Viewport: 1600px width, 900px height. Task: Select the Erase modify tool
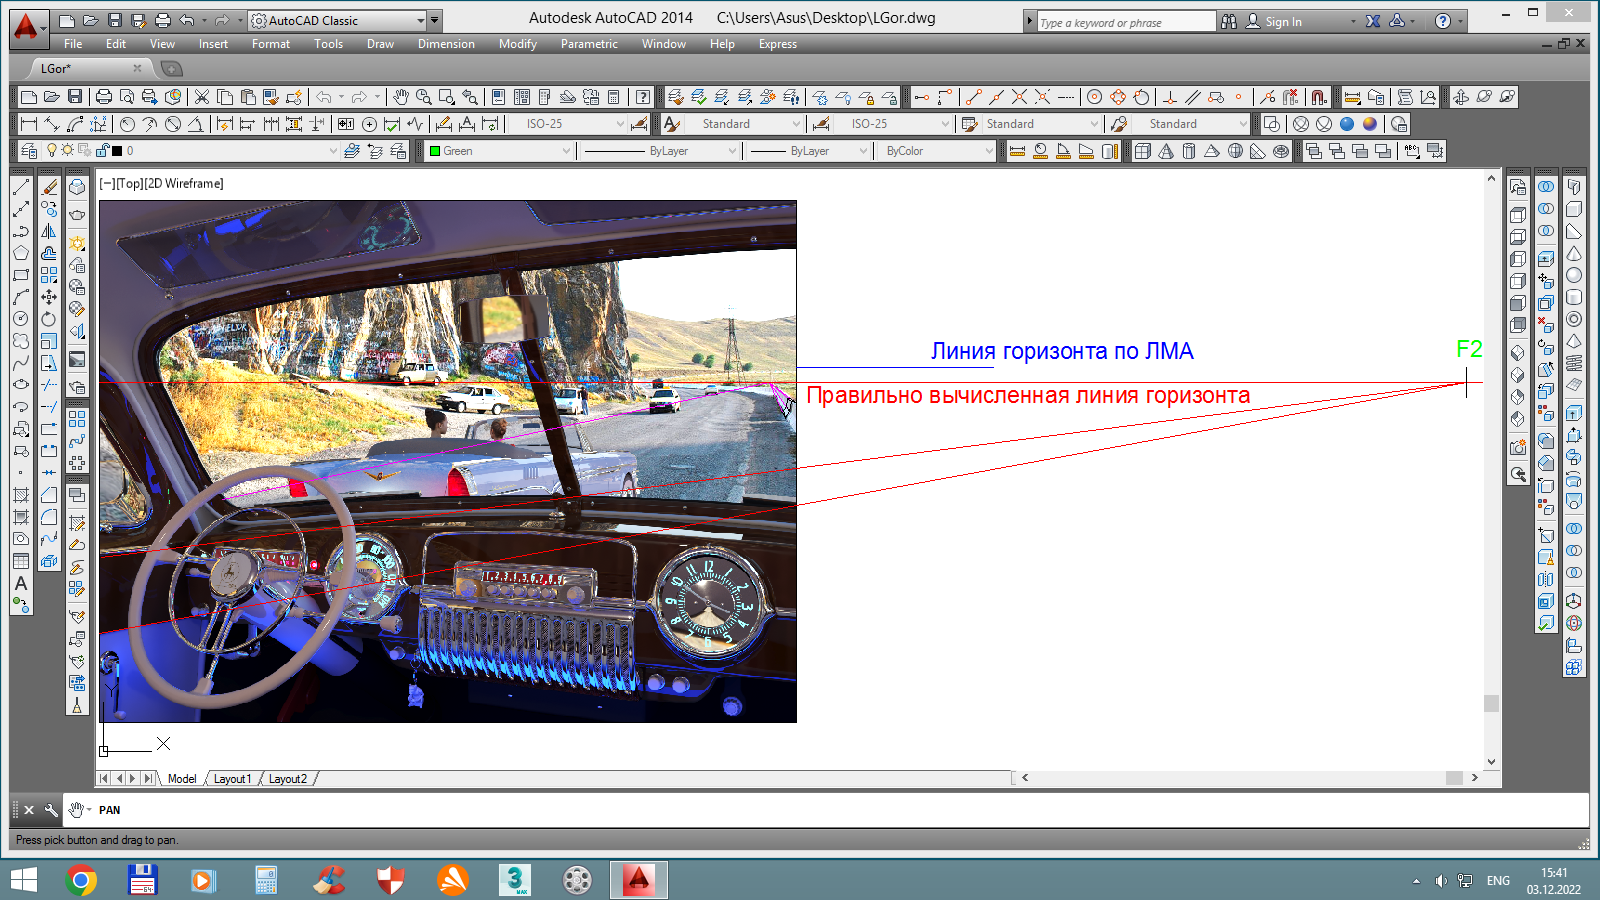[x=49, y=187]
